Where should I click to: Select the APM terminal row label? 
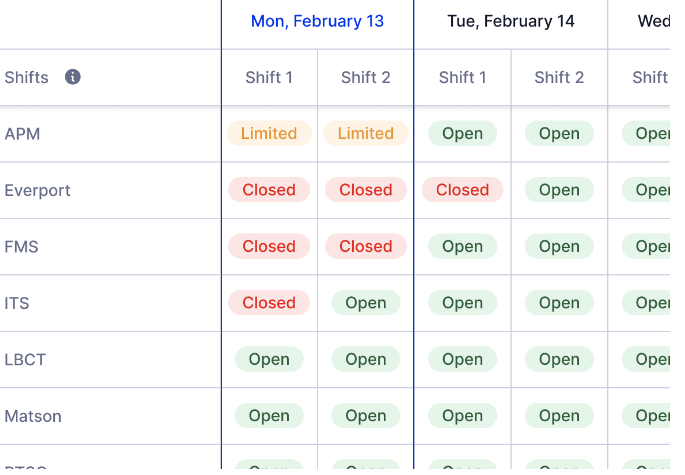pos(22,134)
